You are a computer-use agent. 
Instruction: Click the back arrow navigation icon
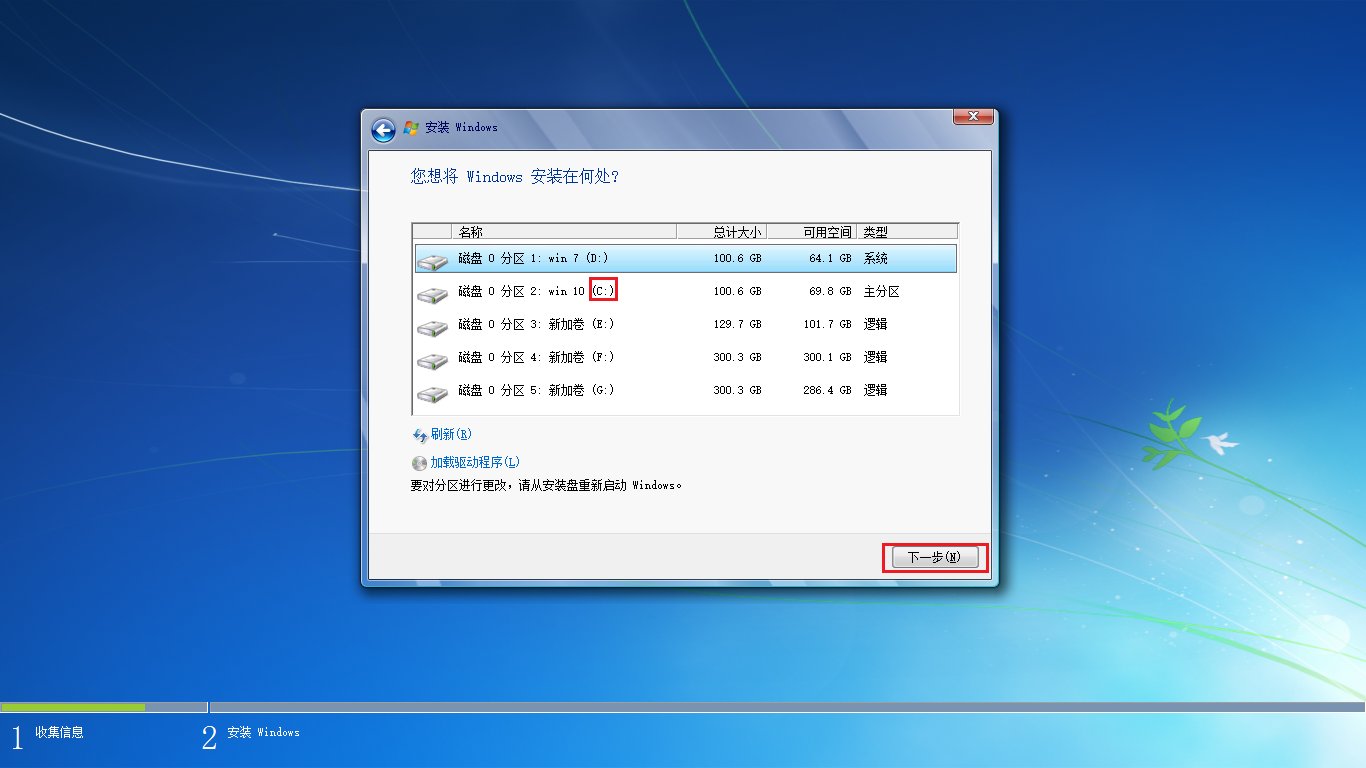[x=383, y=130]
